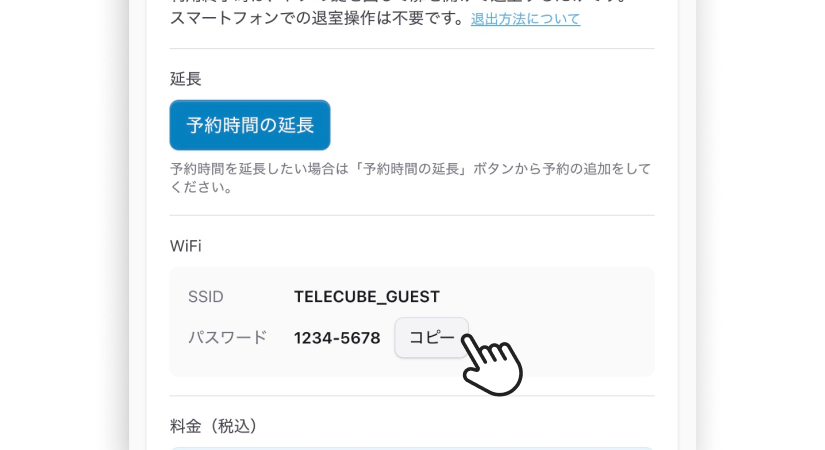
Task: Select the 1234-5678 password text
Action: pyautogui.click(x=337, y=338)
